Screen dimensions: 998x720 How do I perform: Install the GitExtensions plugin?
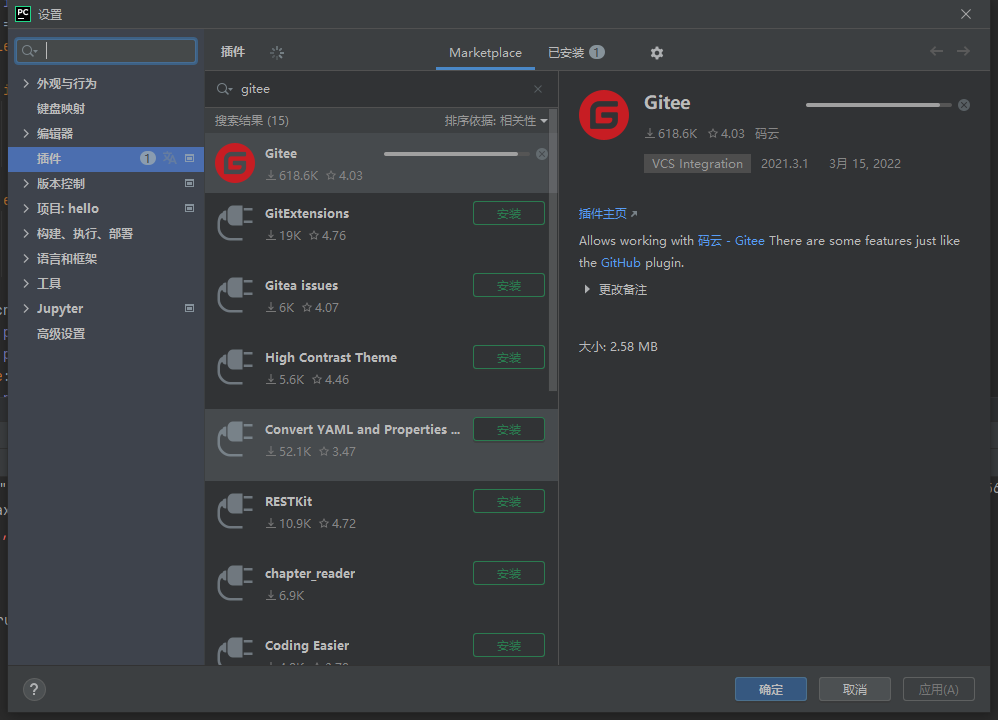pos(509,213)
